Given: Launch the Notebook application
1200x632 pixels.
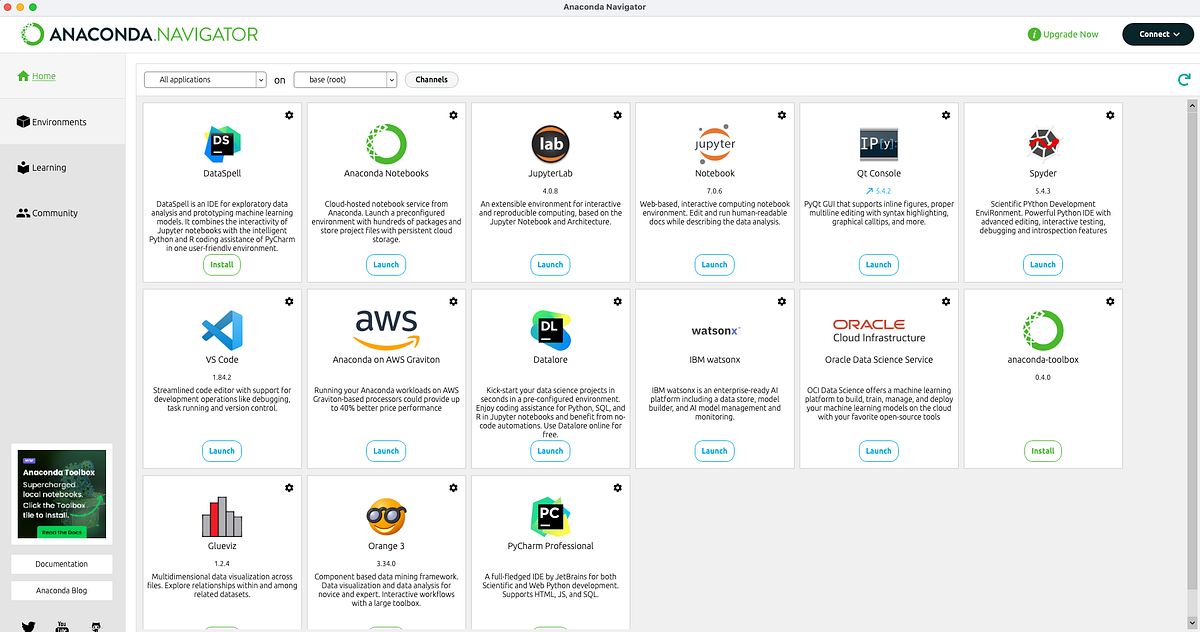Looking at the screenshot, I should click(714, 264).
